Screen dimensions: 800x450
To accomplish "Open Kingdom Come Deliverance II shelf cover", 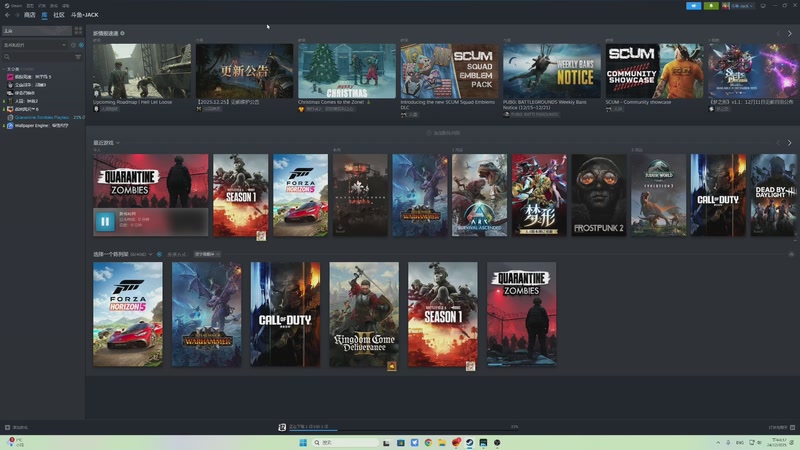I will (364, 314).
